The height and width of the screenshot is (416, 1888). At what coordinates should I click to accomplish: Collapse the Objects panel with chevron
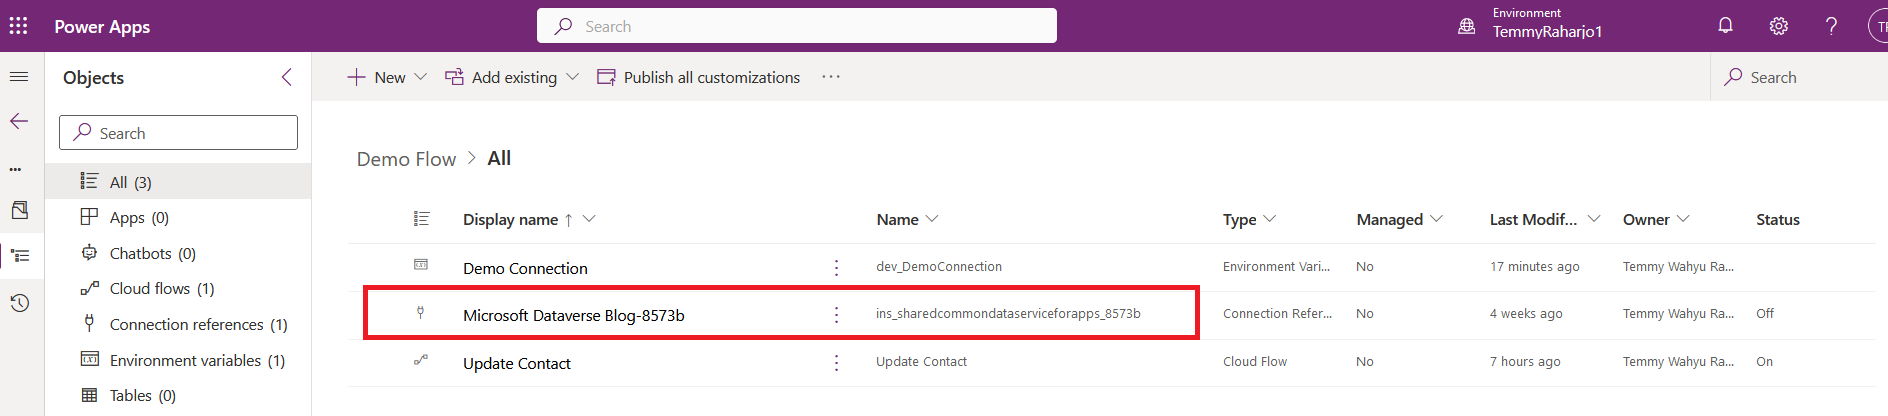287,77
